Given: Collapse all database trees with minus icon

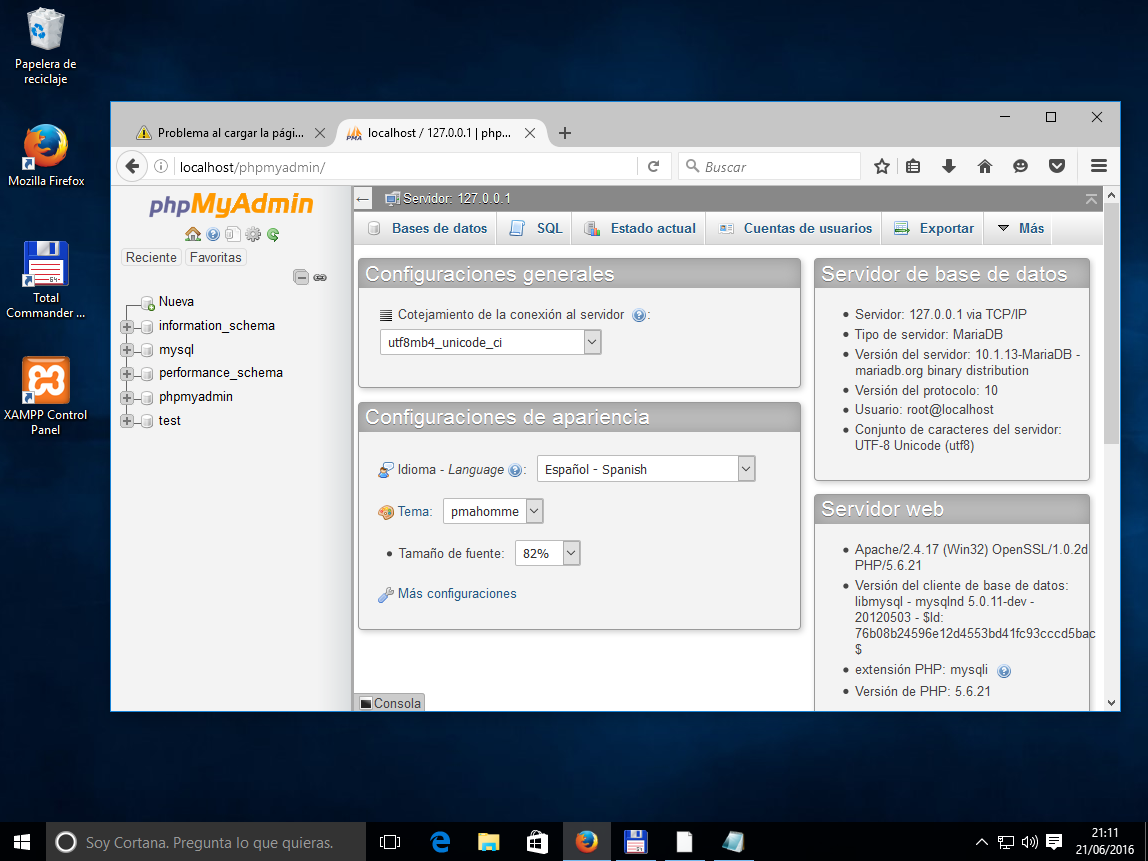Looking at the screenshot, I should 301,278.
